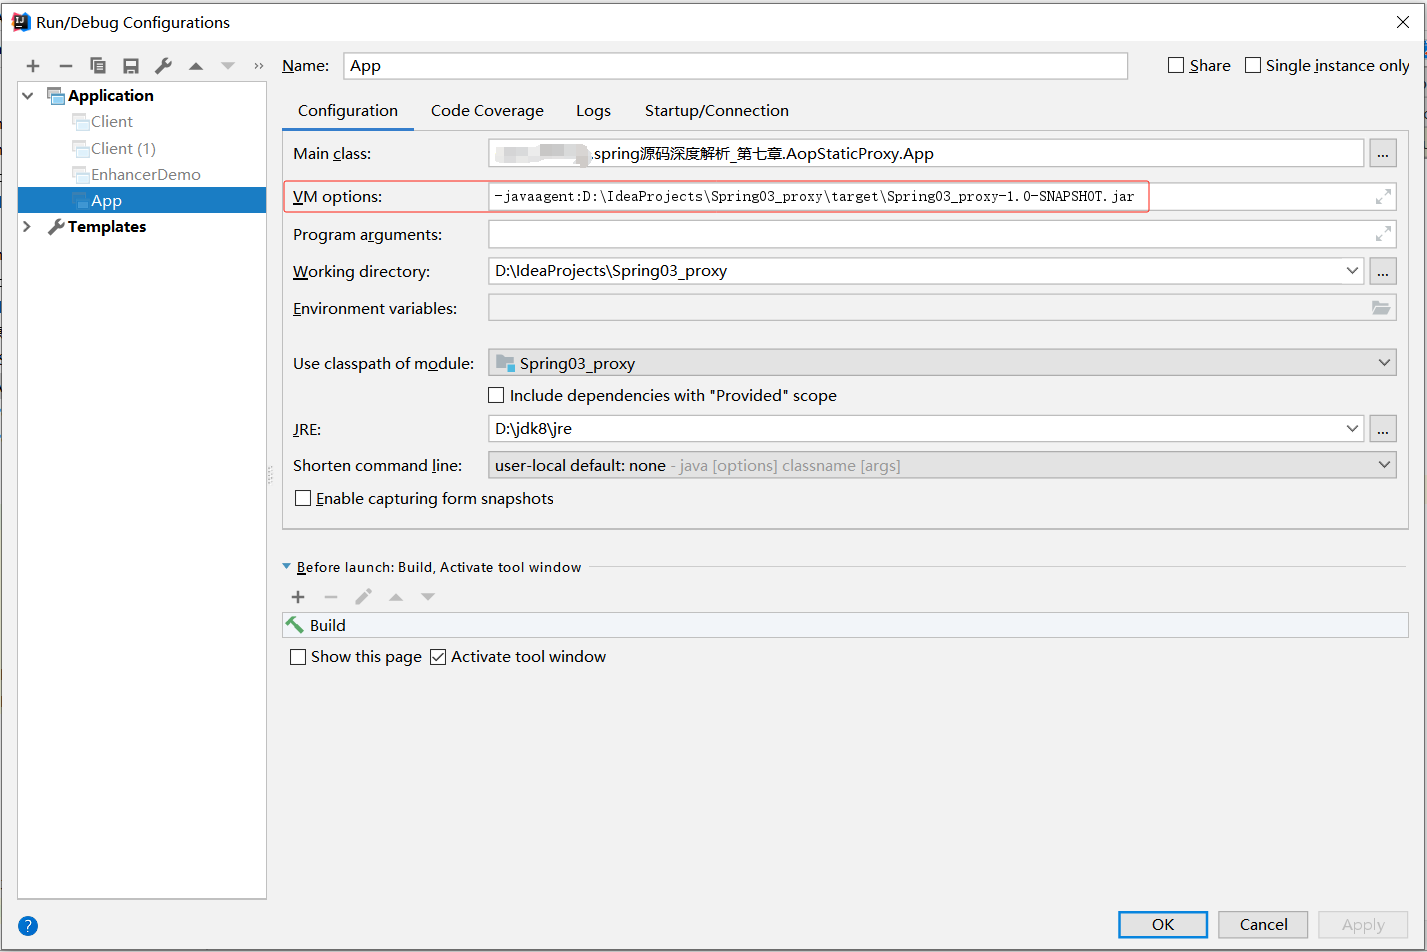
Task: Switch to Code Coverage tab
Action: pyautogui.click(x=487, y=111)
